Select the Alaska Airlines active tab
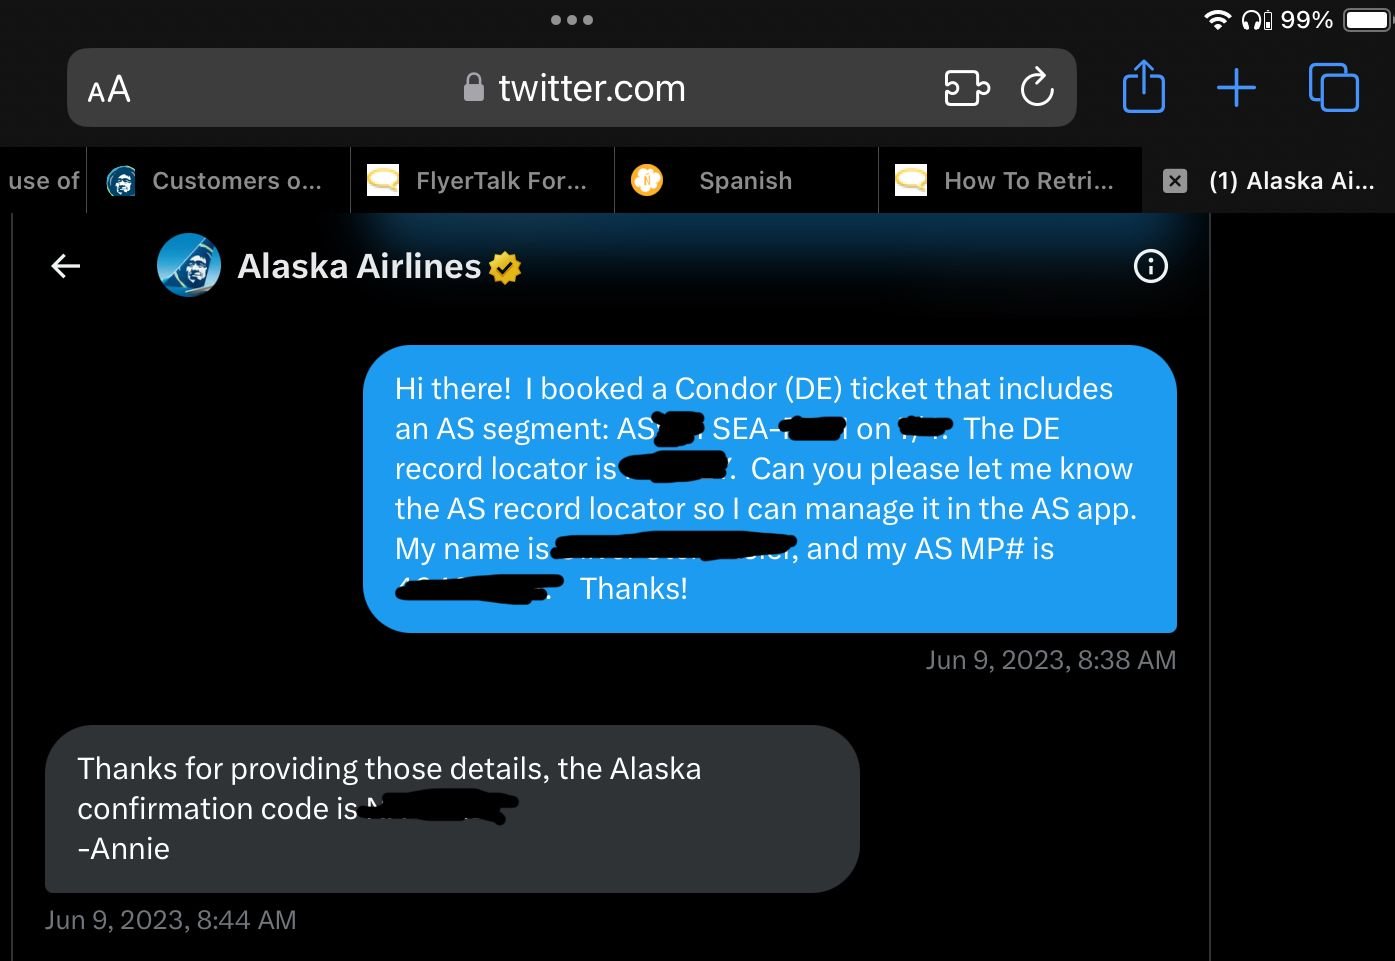The height and width of the screenshot is (961, 1395). pos(1290,181)
